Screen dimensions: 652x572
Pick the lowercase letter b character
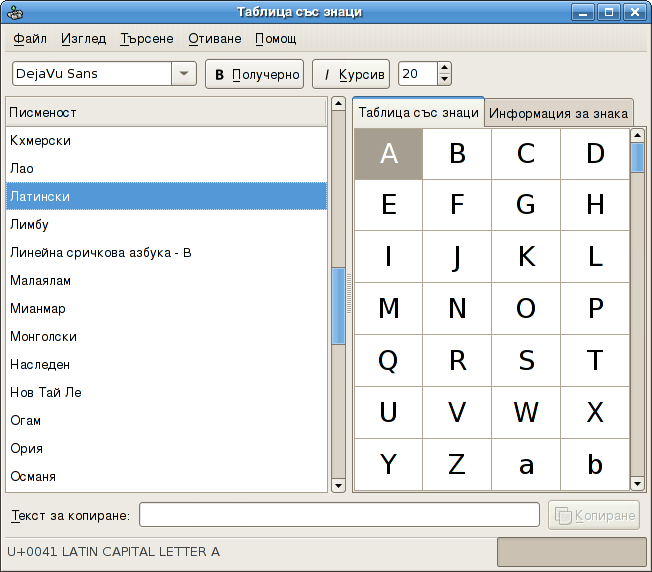[595, 464]
